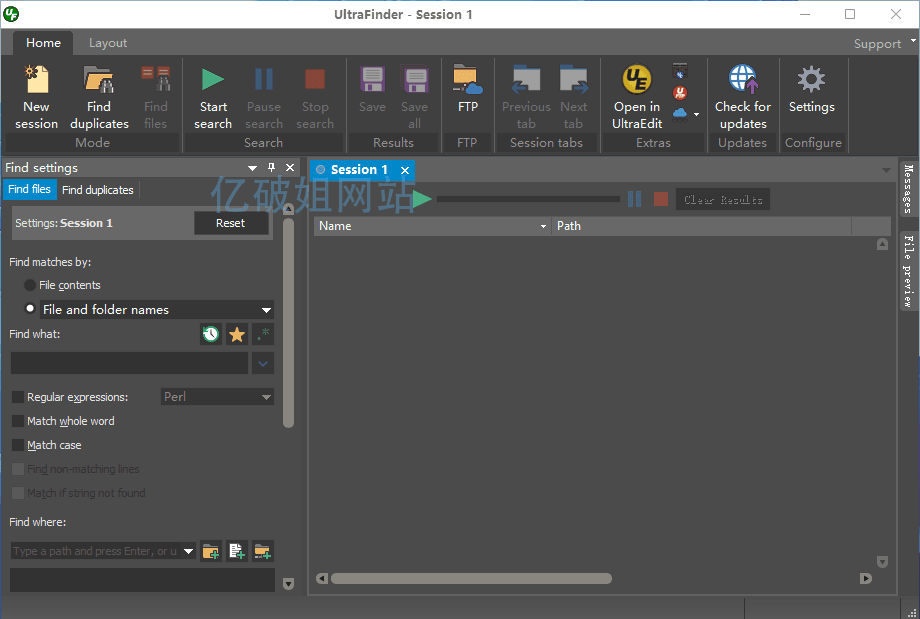Click the results horizontal scrollbar thumb
Screen dimensions: 920x619
click(x=471, y=579)
